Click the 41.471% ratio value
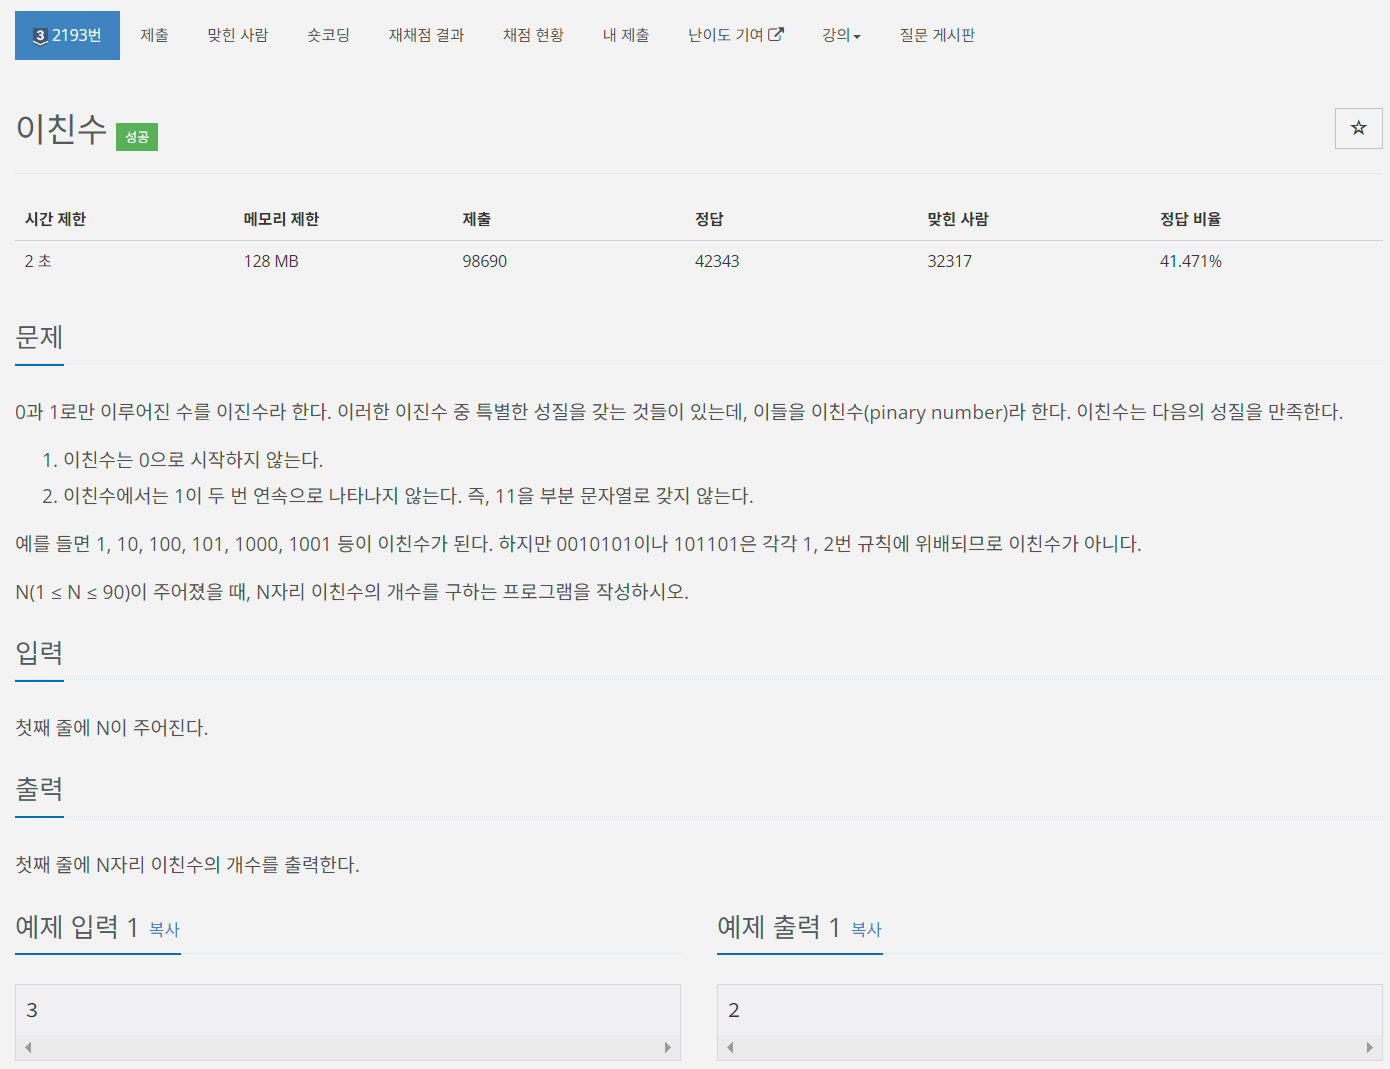Viewport: 1390px width, 1069px height. 1190,261
